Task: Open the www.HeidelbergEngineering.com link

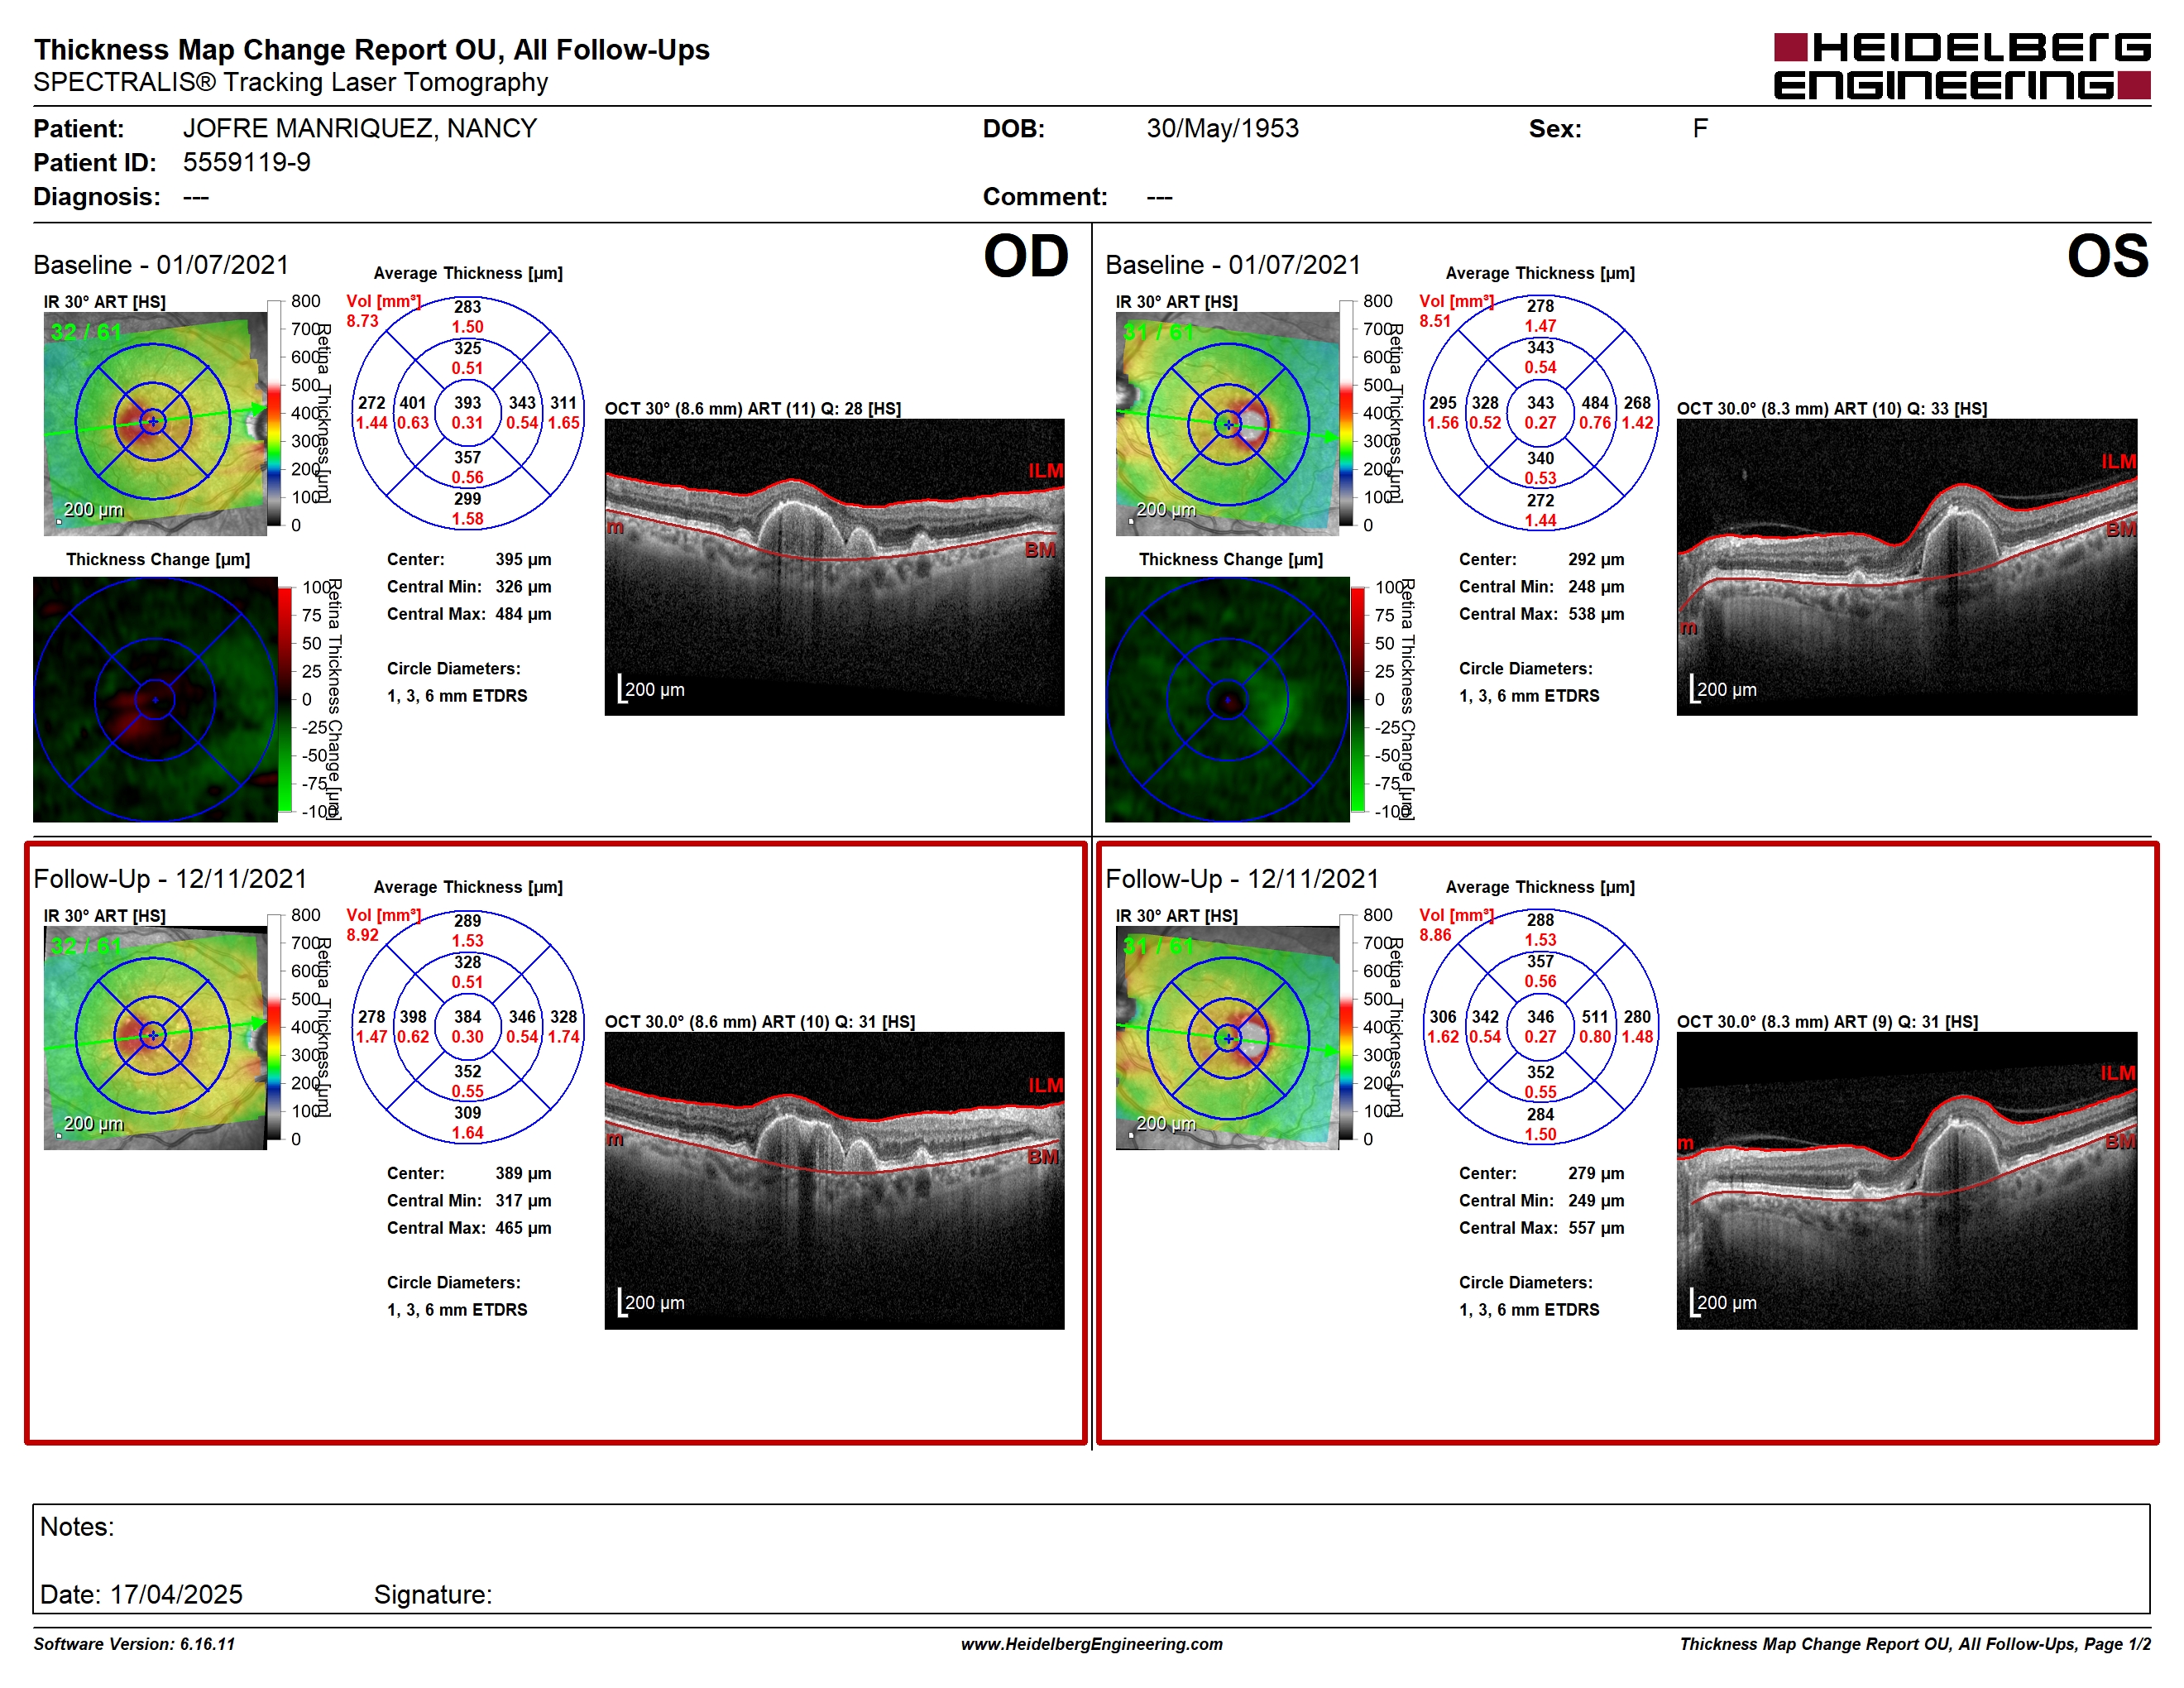Action: coord(1092,1644)
